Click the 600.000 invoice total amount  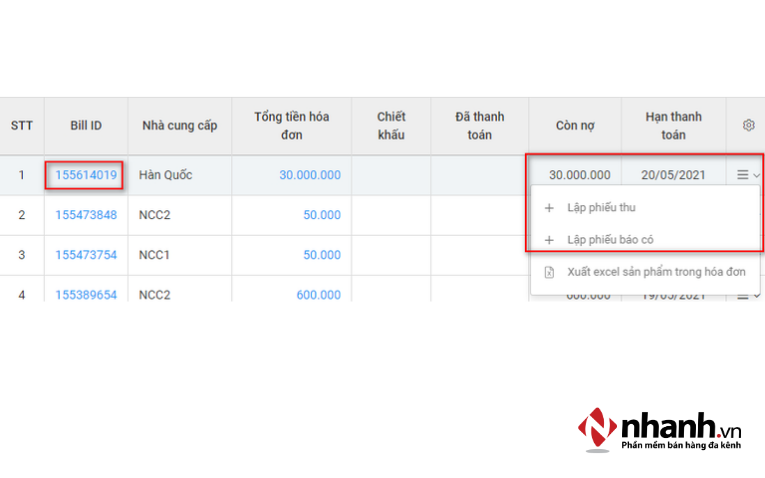tap(318, 295)
